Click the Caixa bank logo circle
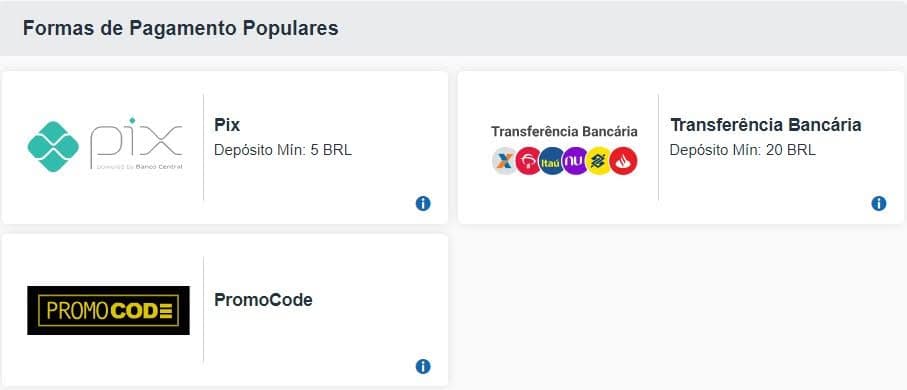This screenshot has width=907, height=390. (504, 161)
